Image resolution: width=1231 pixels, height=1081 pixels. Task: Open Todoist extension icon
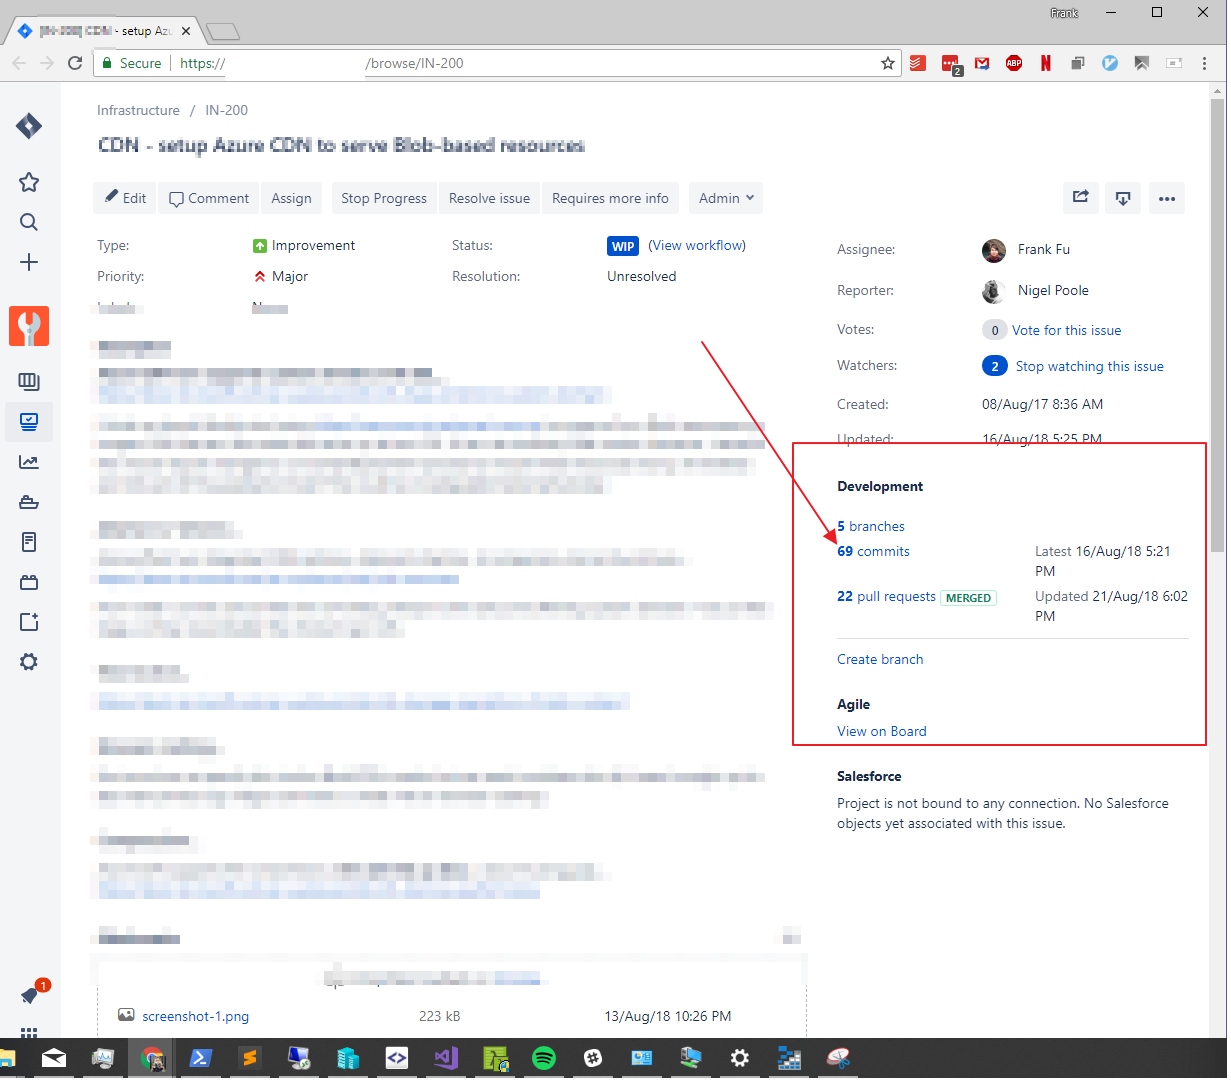918,63
